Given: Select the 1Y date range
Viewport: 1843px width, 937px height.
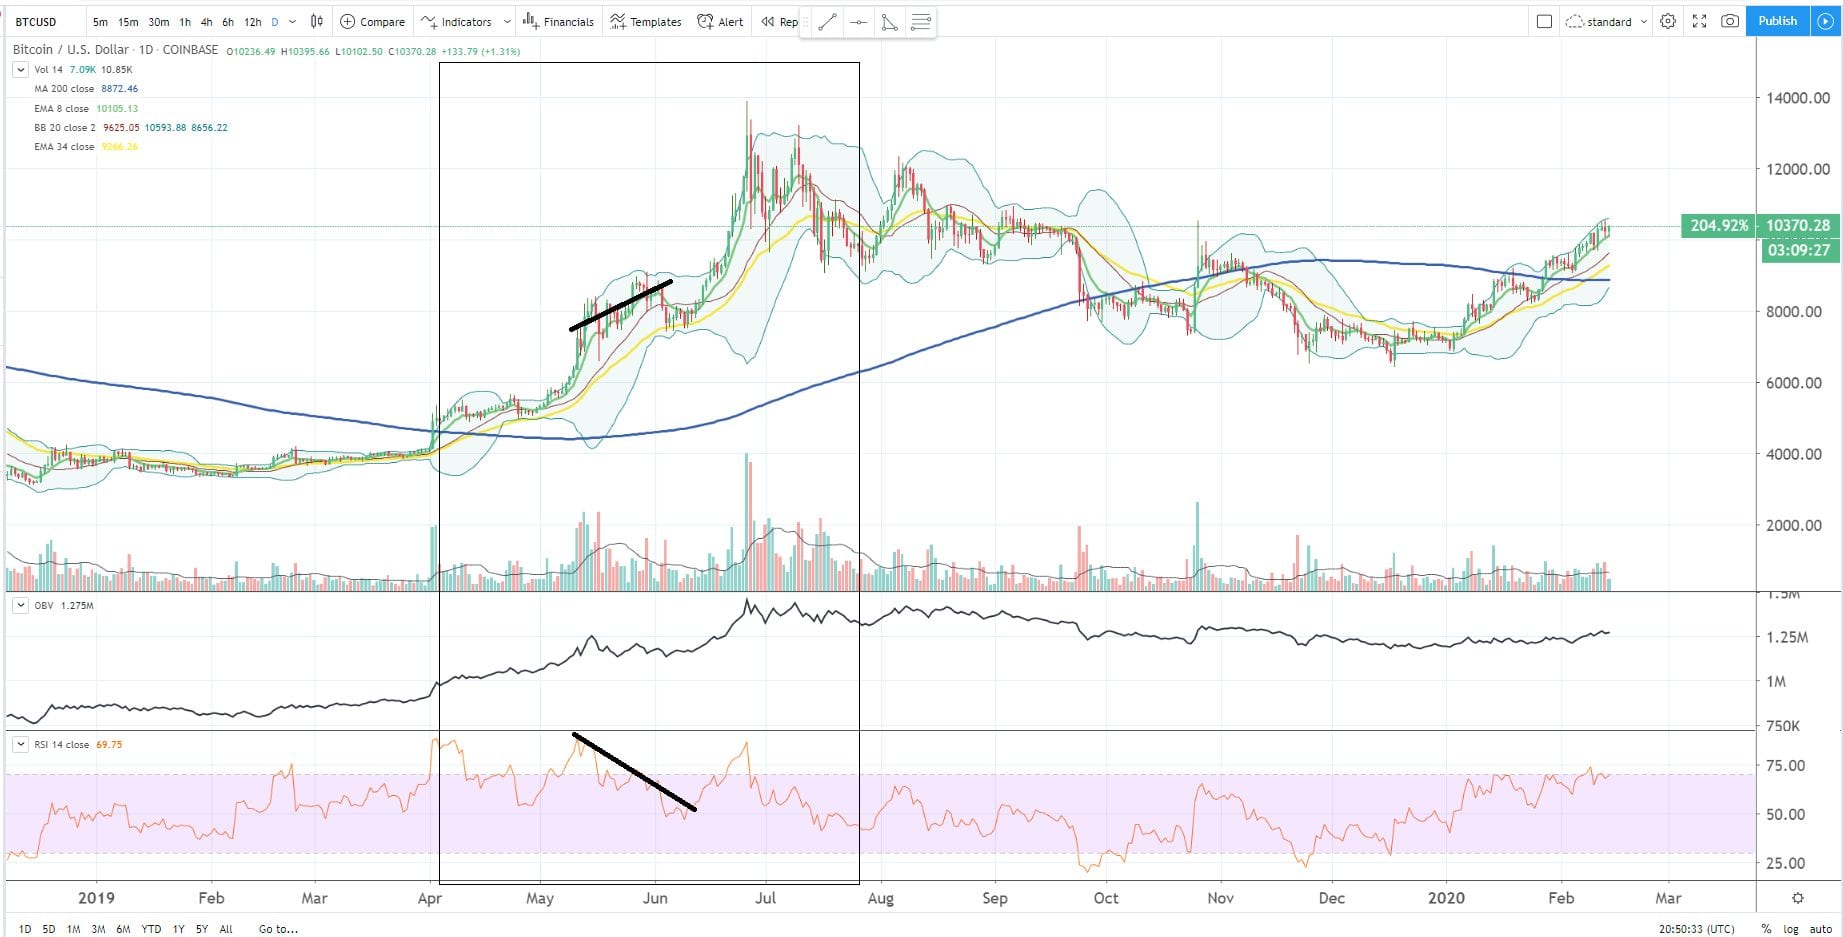Looking at the screenshot, I should [x=178, y=929].
